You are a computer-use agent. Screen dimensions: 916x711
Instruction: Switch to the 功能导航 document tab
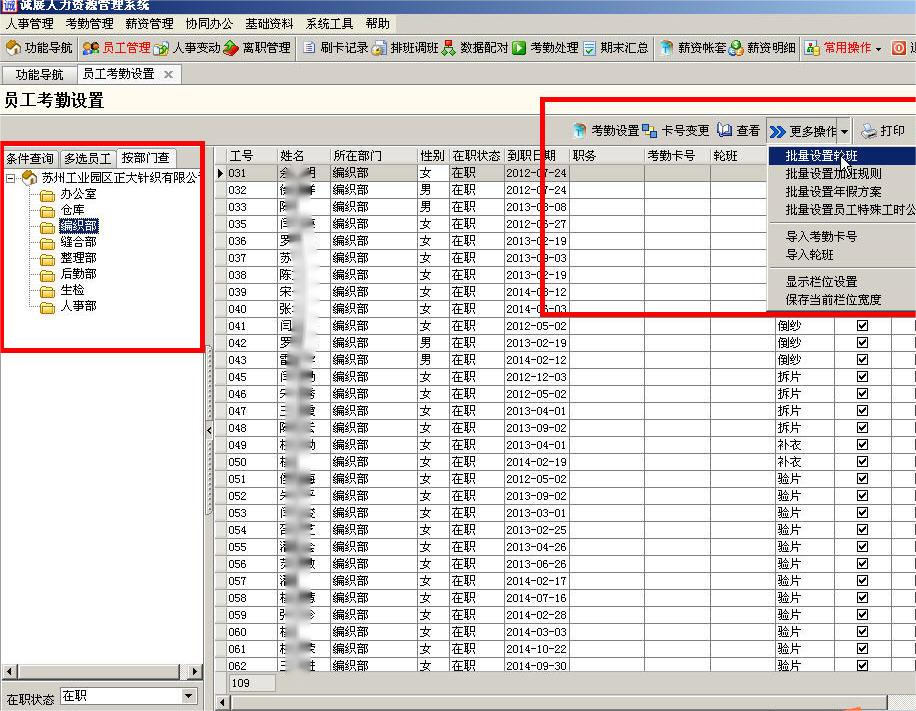pyautogui.click(x=39, y=74)
